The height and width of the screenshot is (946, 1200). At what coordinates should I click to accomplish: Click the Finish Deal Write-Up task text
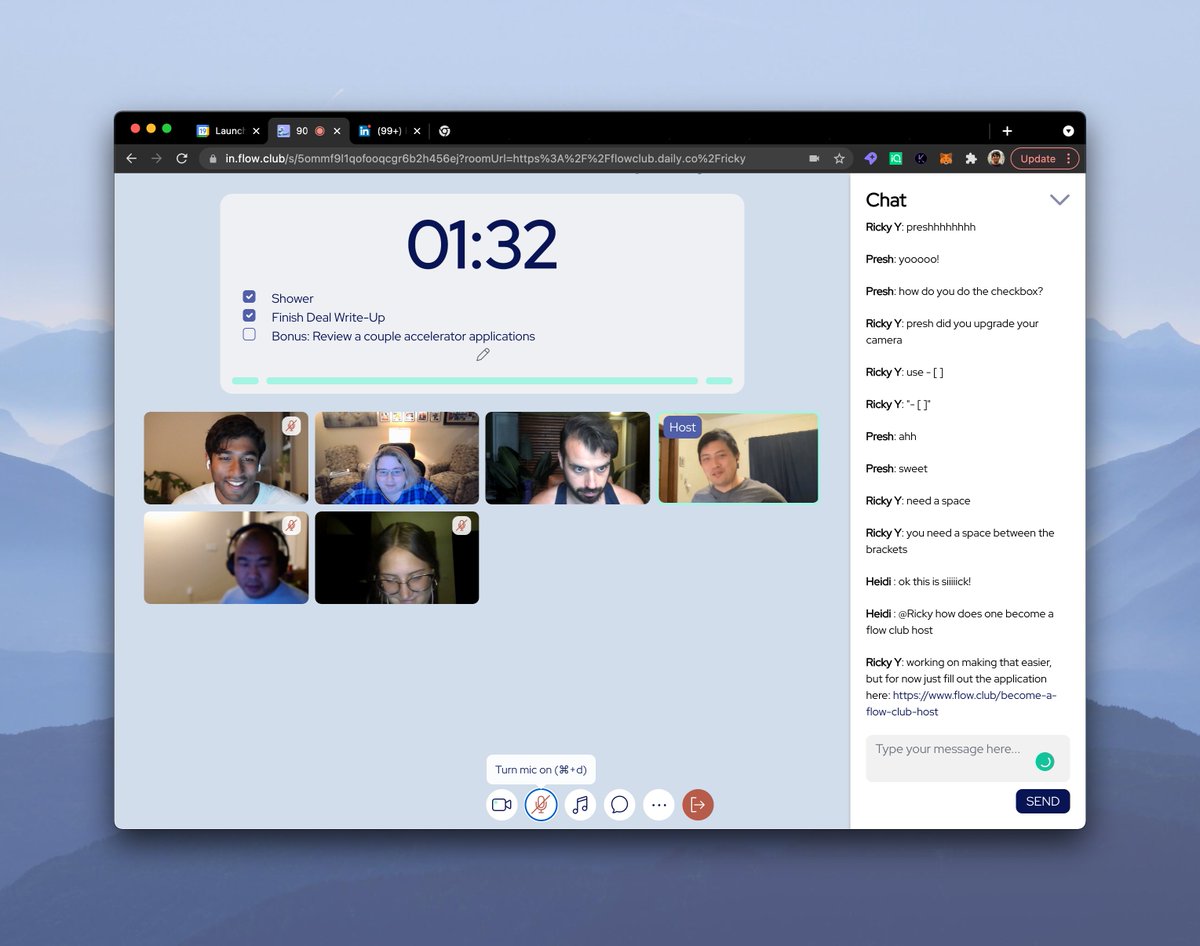[x=328, y=317]
